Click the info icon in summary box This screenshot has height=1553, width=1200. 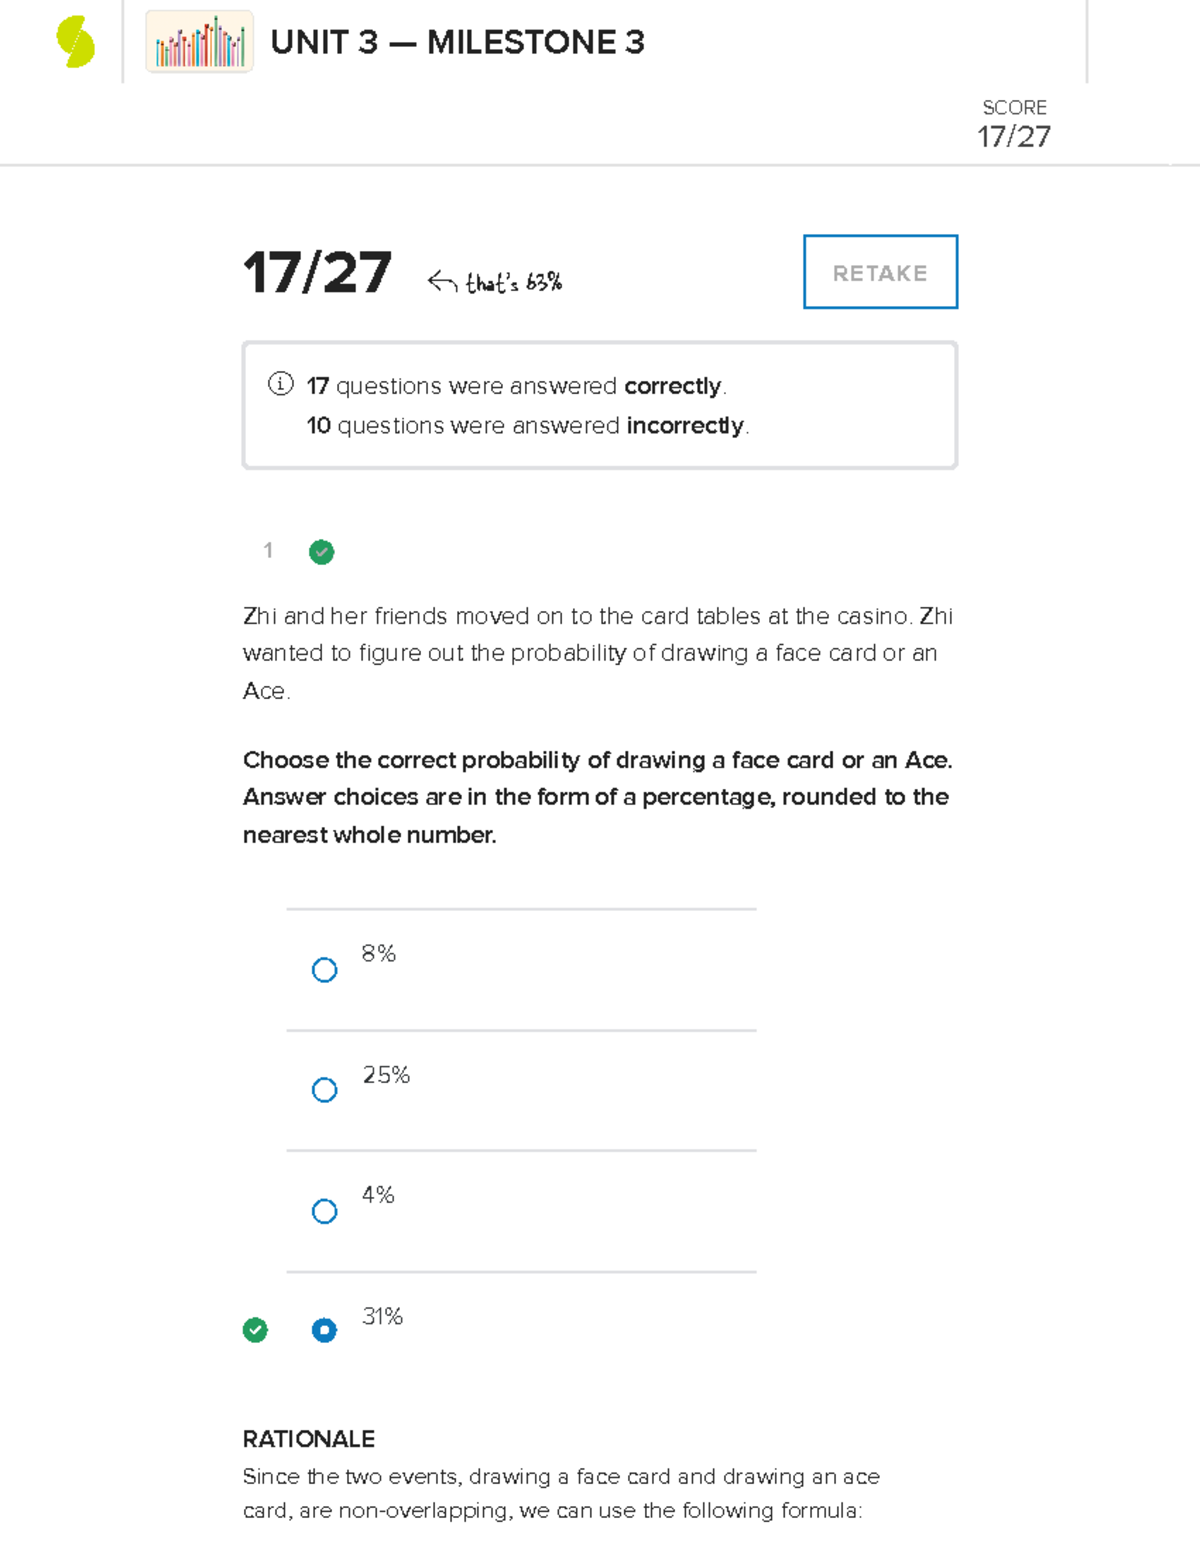coord(281,384)
